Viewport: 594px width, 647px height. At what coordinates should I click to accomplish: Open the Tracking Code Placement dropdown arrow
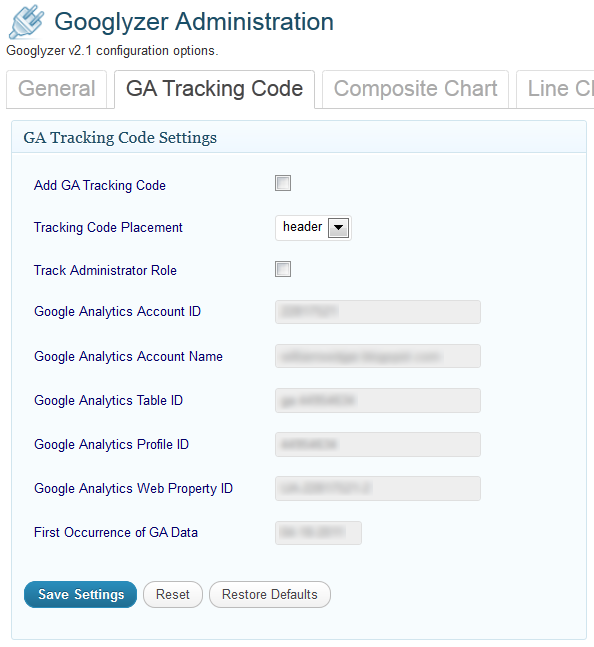tap(338, 227)
